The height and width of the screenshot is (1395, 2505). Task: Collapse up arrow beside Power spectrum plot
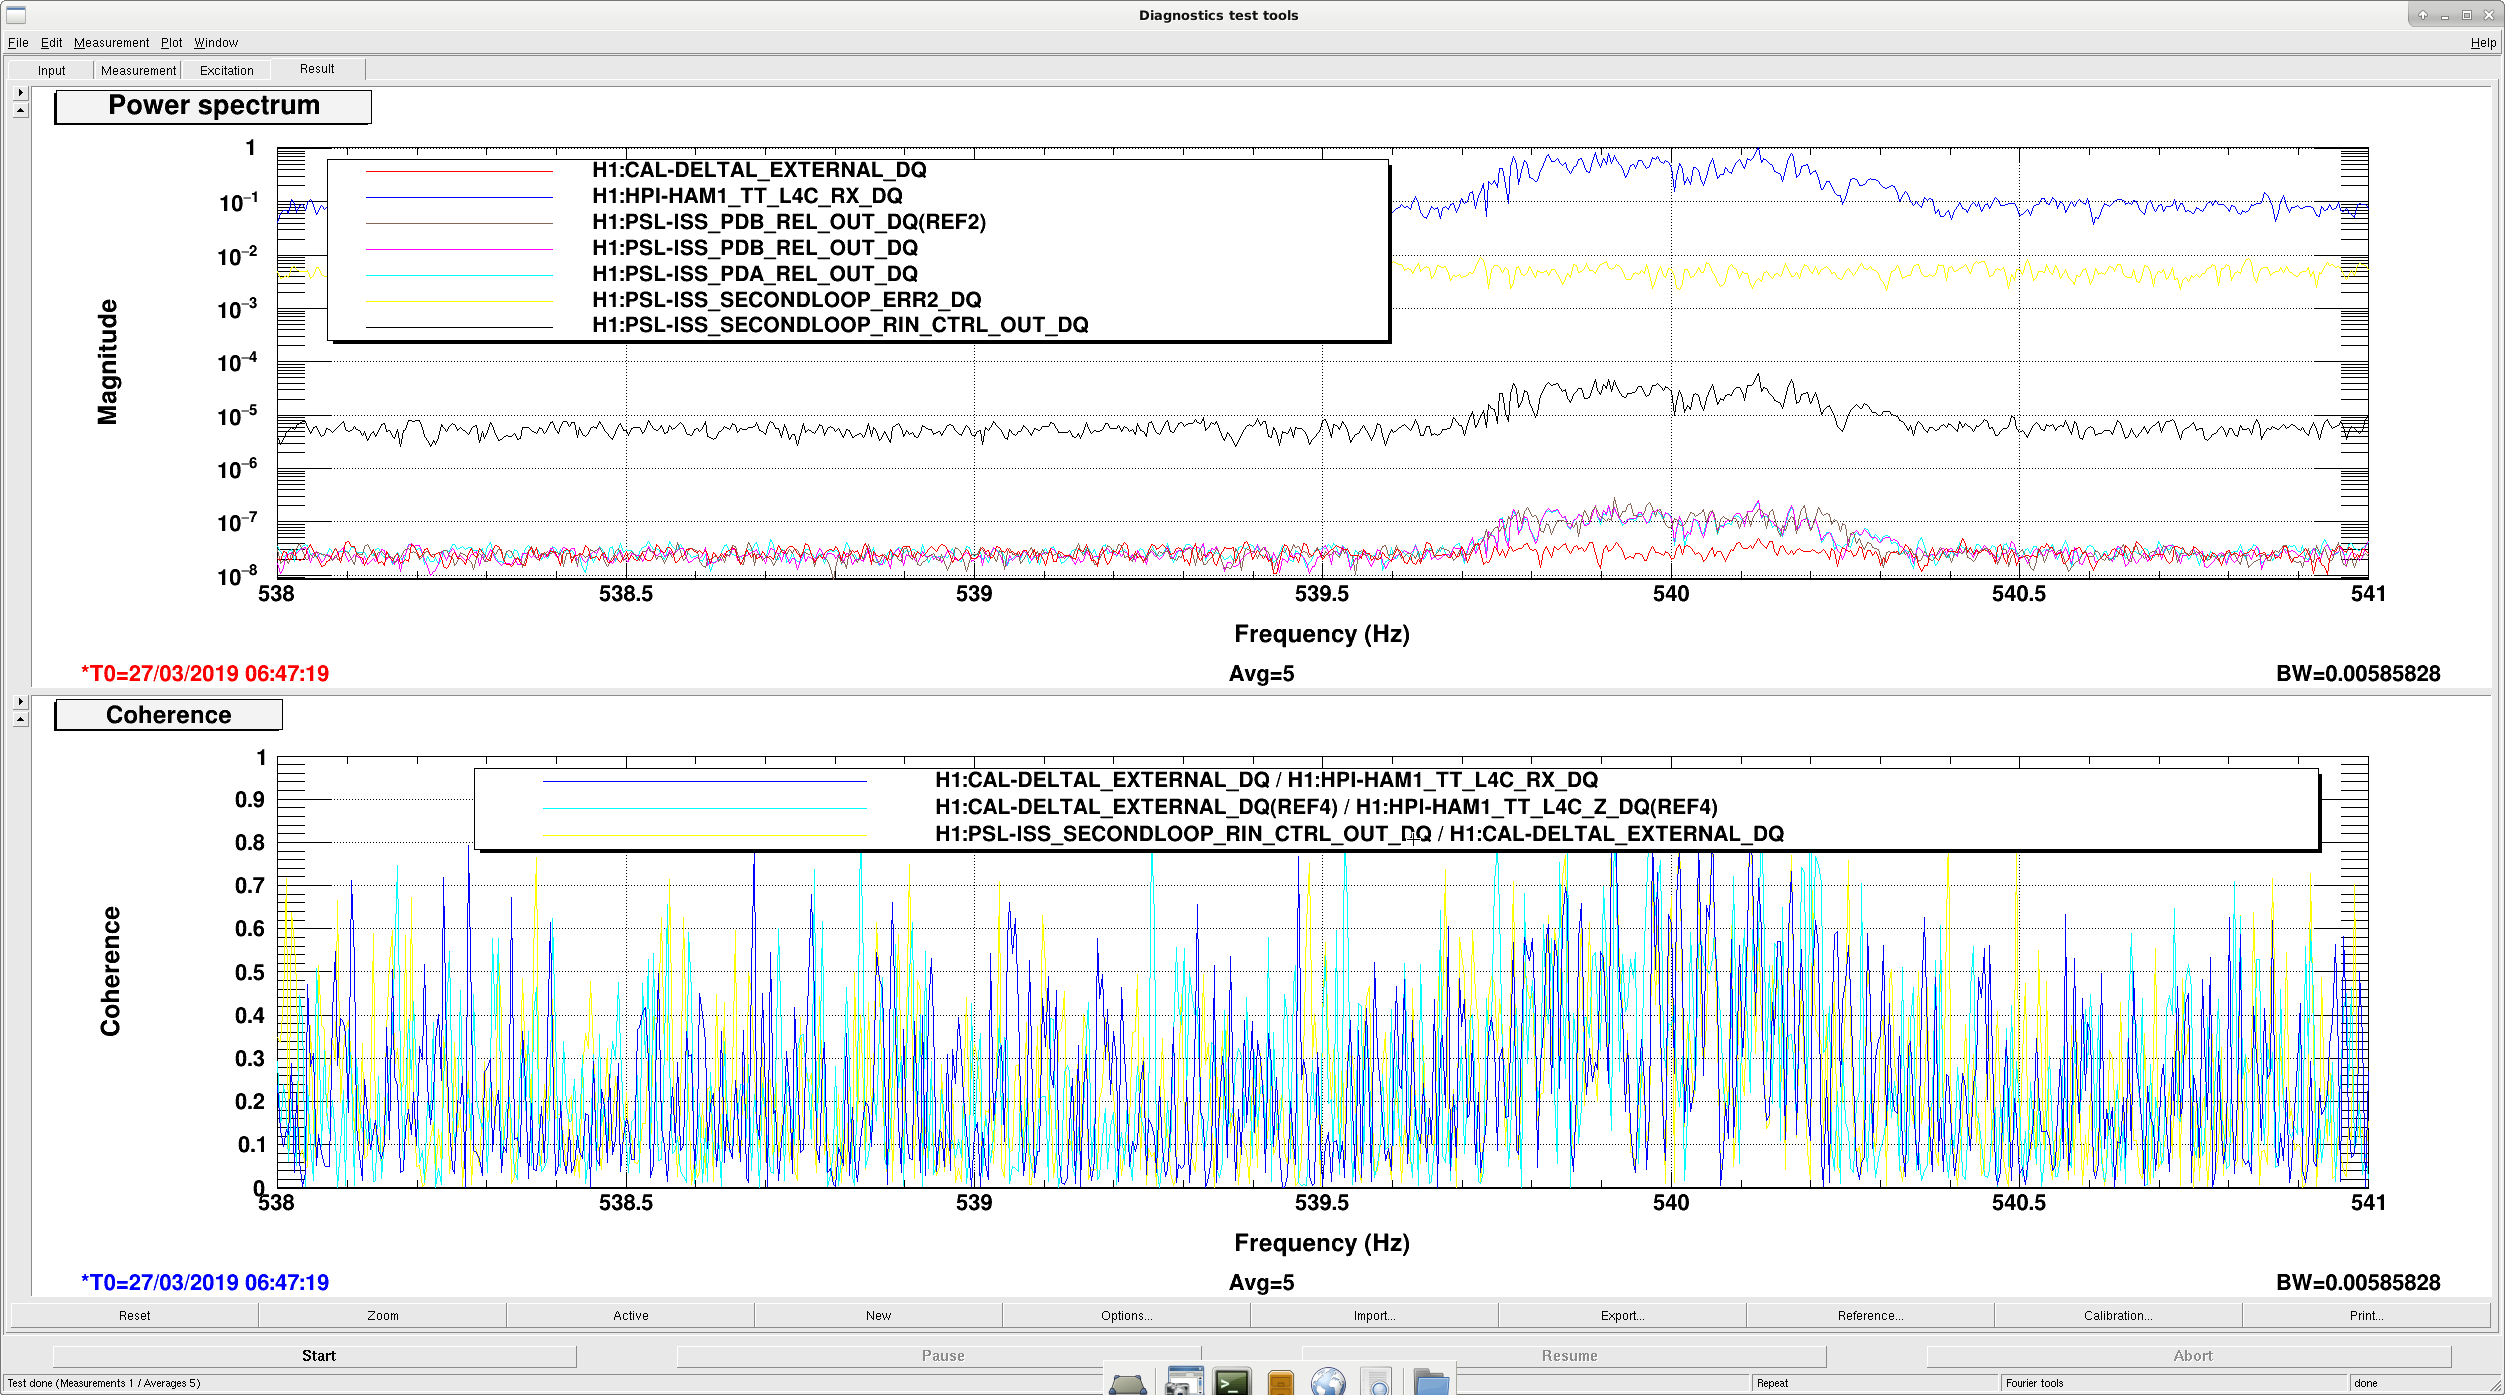(x=20, y=110)
